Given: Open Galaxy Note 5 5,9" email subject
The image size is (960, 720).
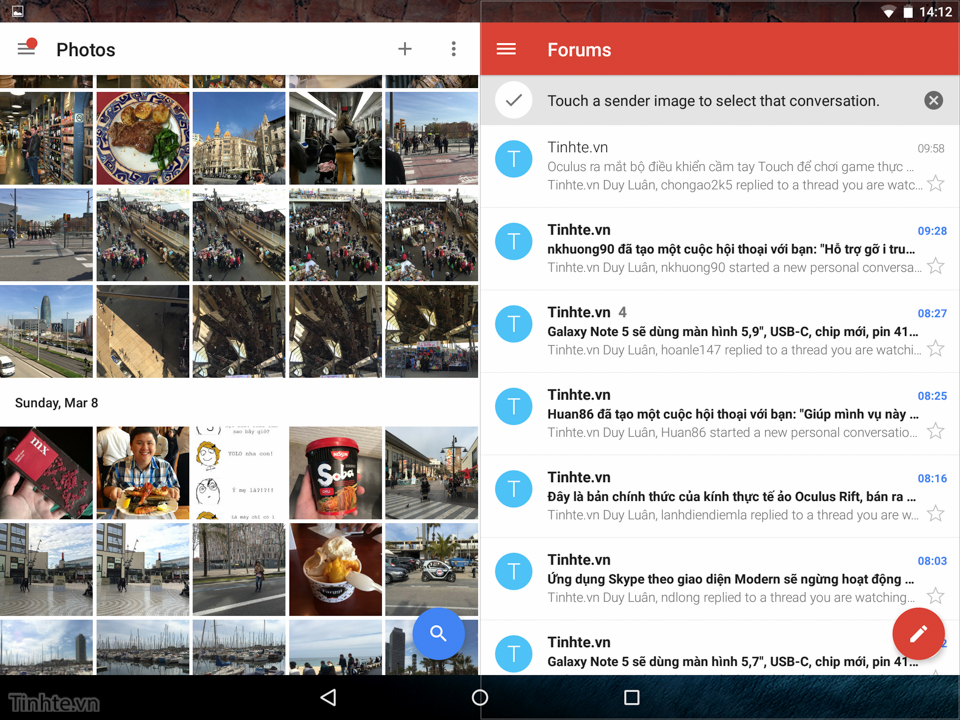Looking at the screenshot, I should pos(732,332).
